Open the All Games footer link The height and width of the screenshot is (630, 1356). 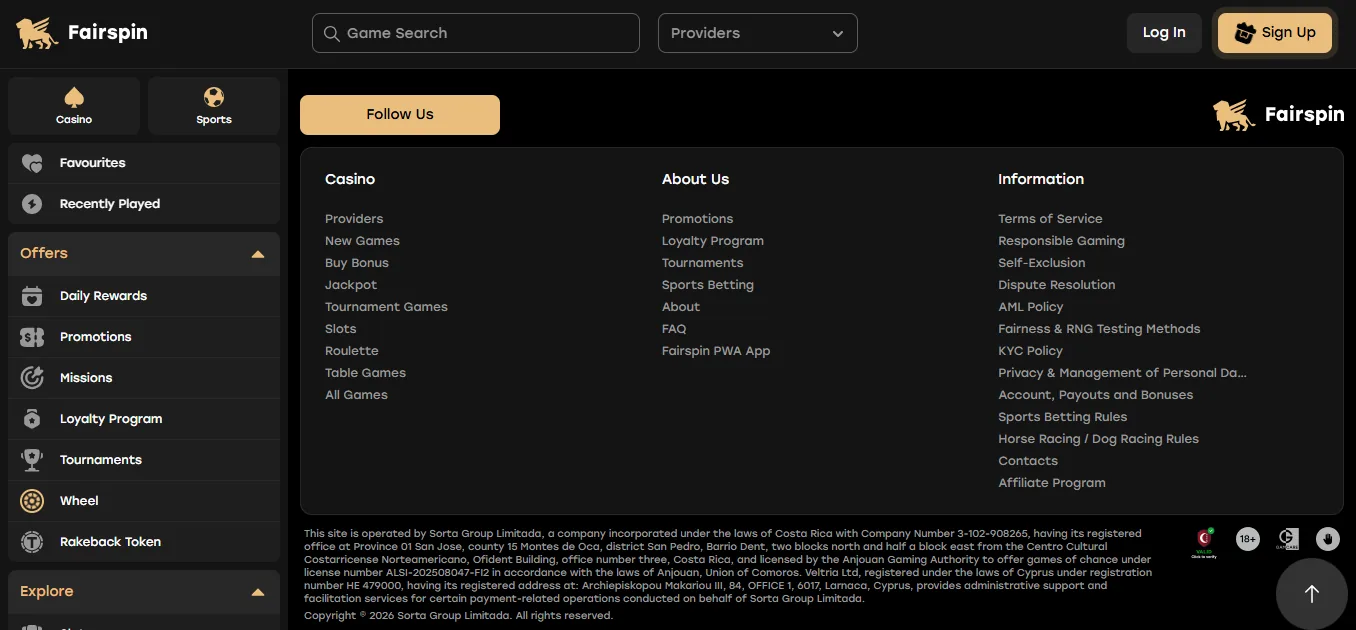pyautogui.click(x=356, y=395)
